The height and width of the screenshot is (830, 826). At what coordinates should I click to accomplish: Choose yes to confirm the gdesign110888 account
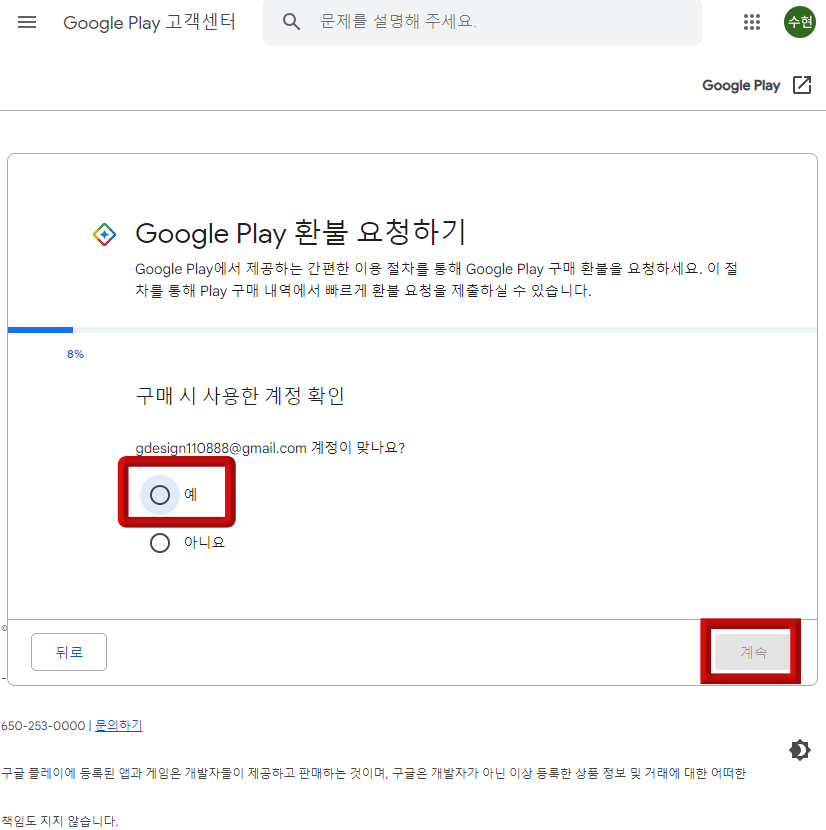[160, 492]
